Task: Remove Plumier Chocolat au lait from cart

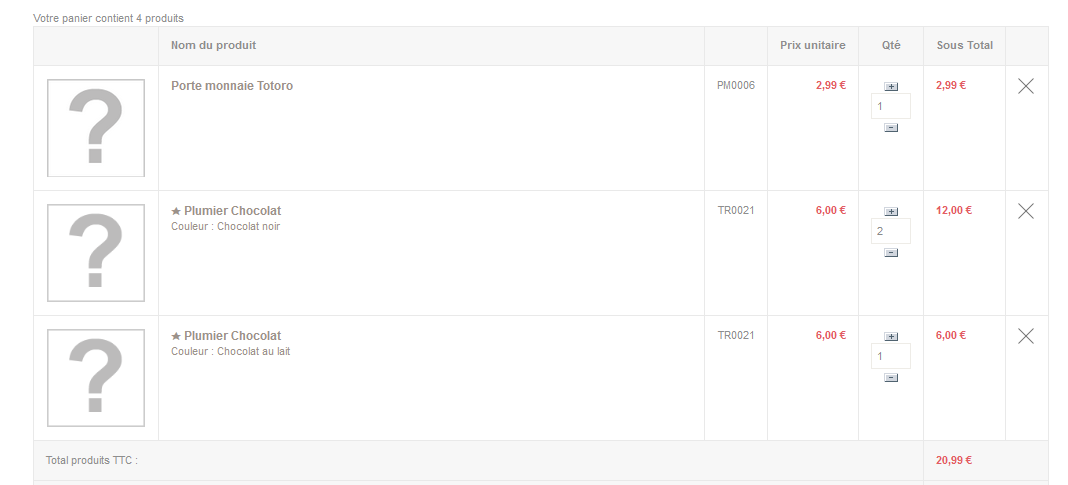Action: [x=1026, y=336]
